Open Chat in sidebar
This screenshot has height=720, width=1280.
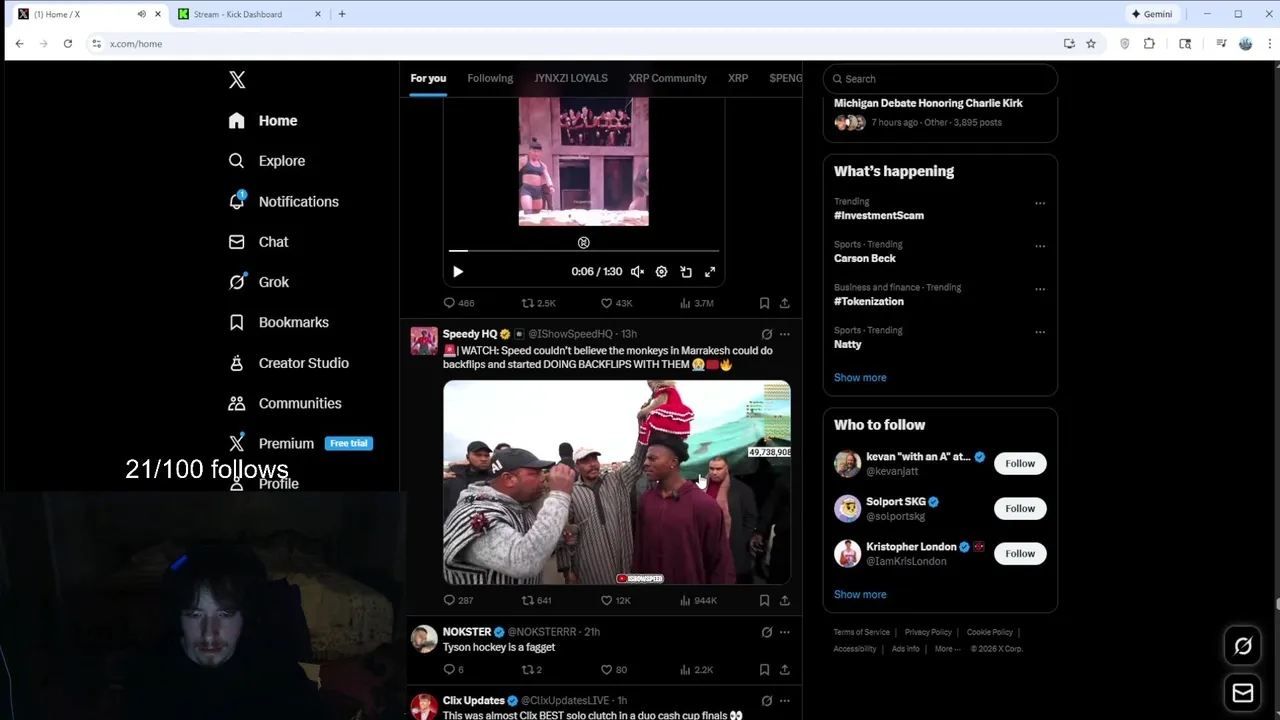coord(259,242)
